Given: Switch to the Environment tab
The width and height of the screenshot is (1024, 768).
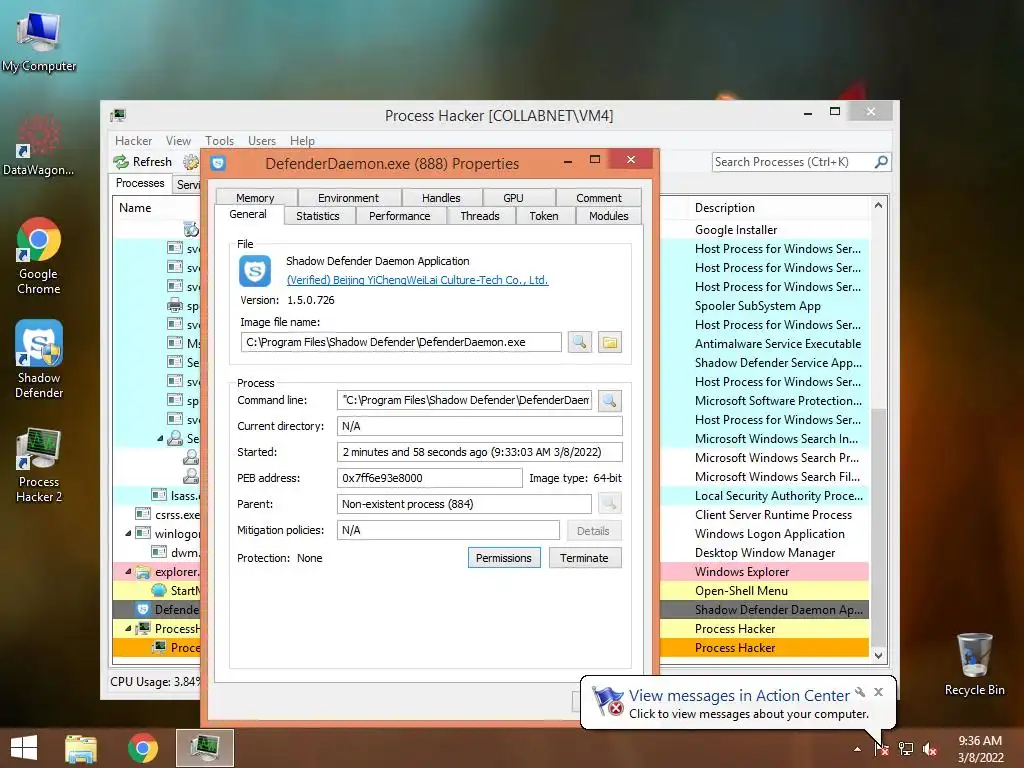Looking at the screenshot, I should tap(349, 198).
